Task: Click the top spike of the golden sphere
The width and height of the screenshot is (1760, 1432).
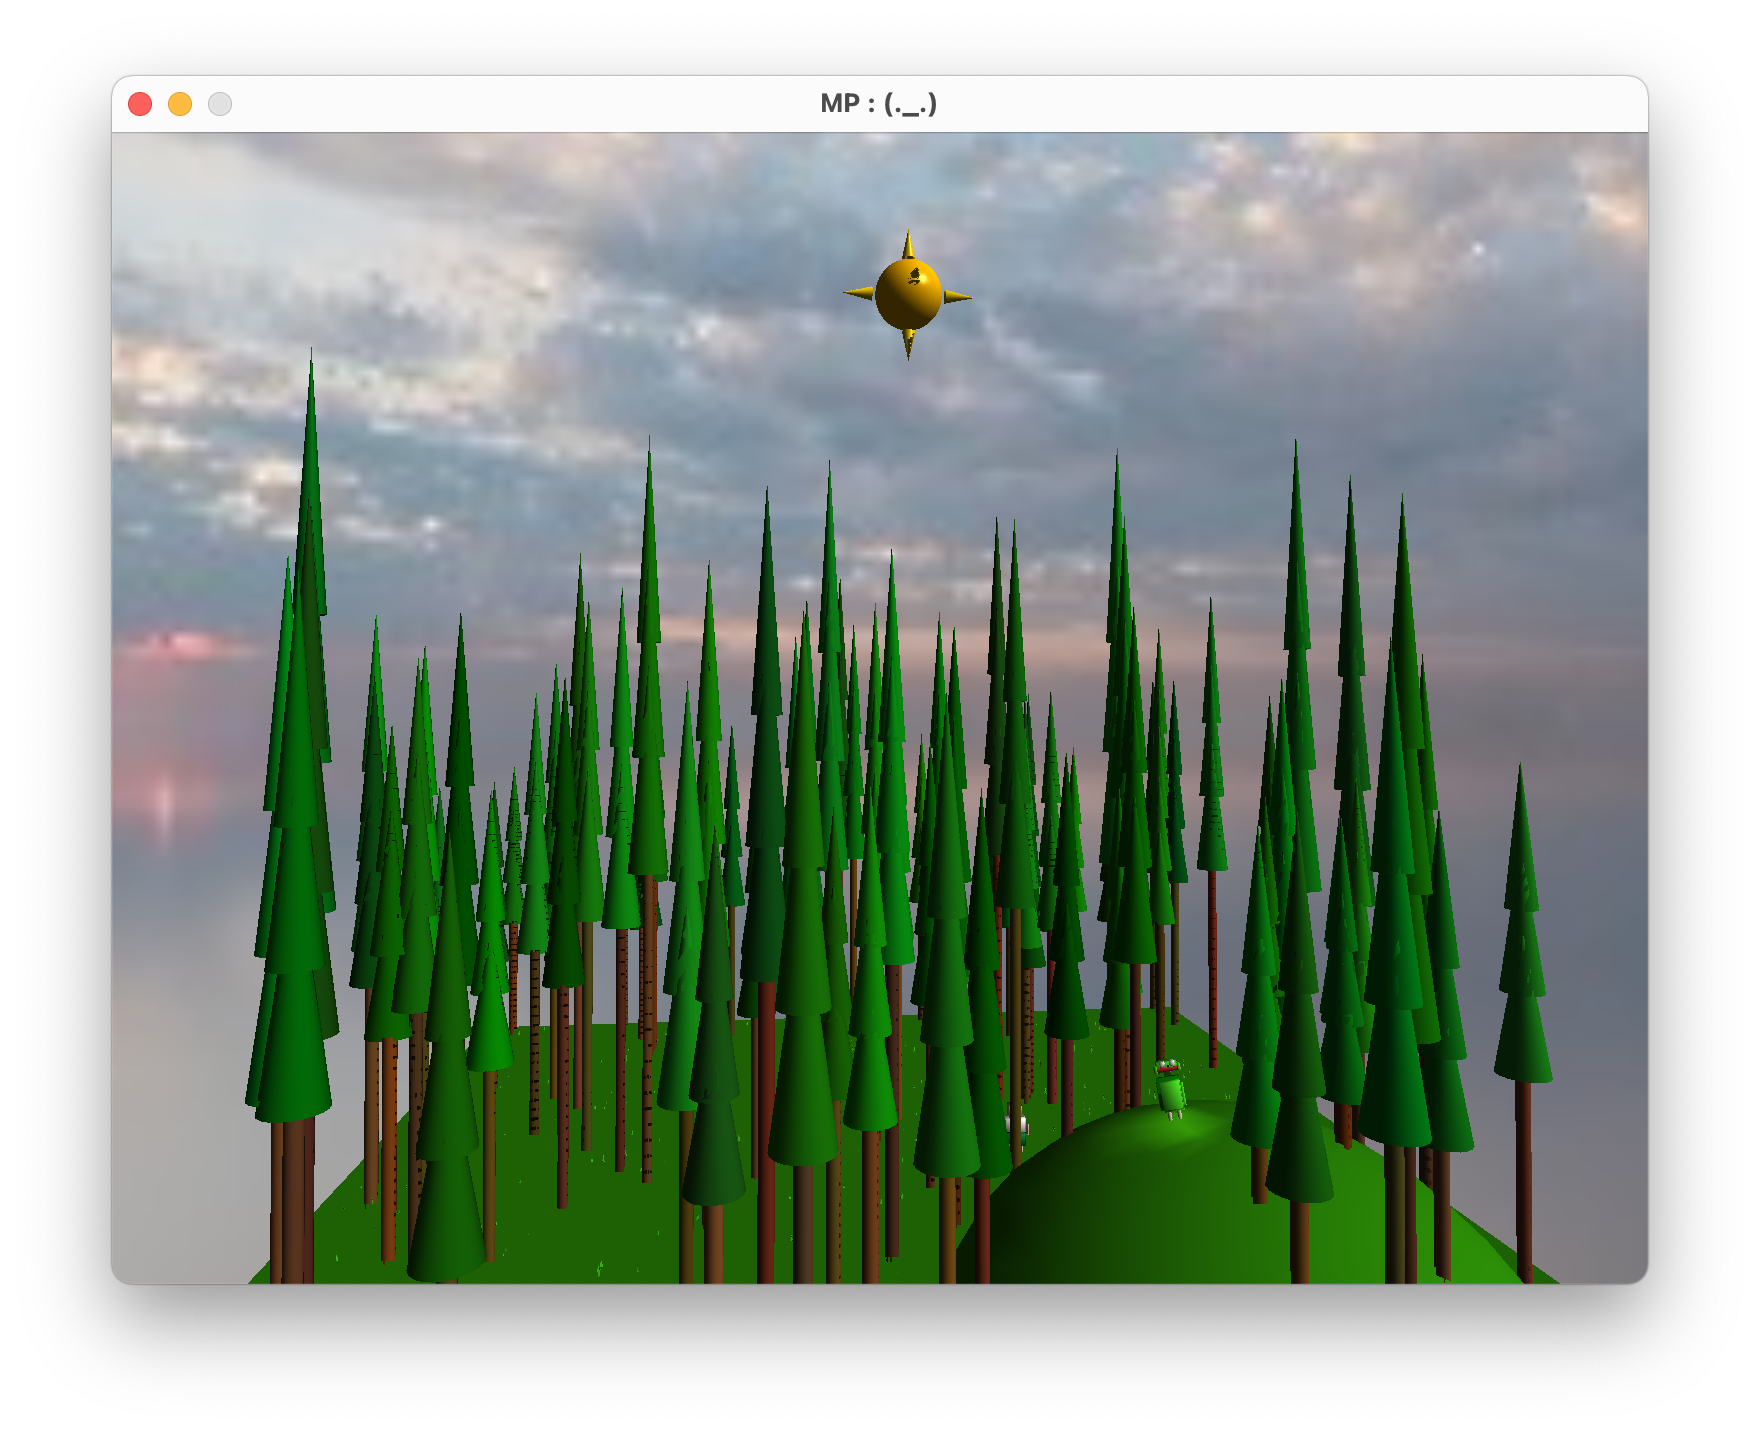Action: click(x=908, y=246)
